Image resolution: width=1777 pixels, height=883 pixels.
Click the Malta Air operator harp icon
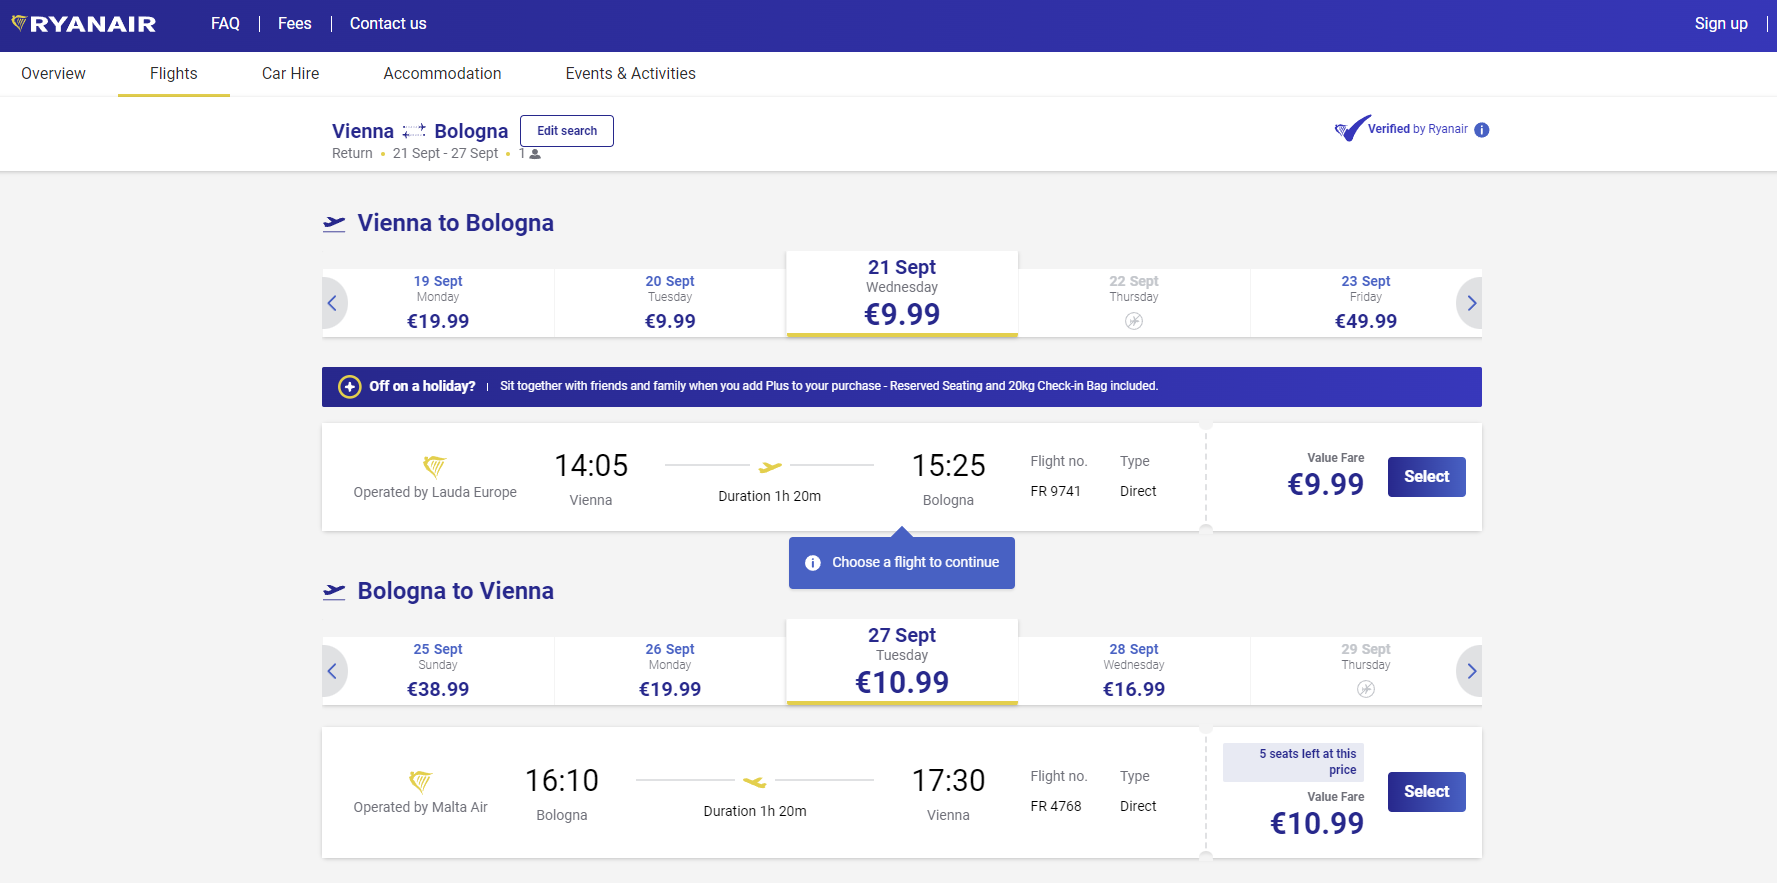(420, 781)
